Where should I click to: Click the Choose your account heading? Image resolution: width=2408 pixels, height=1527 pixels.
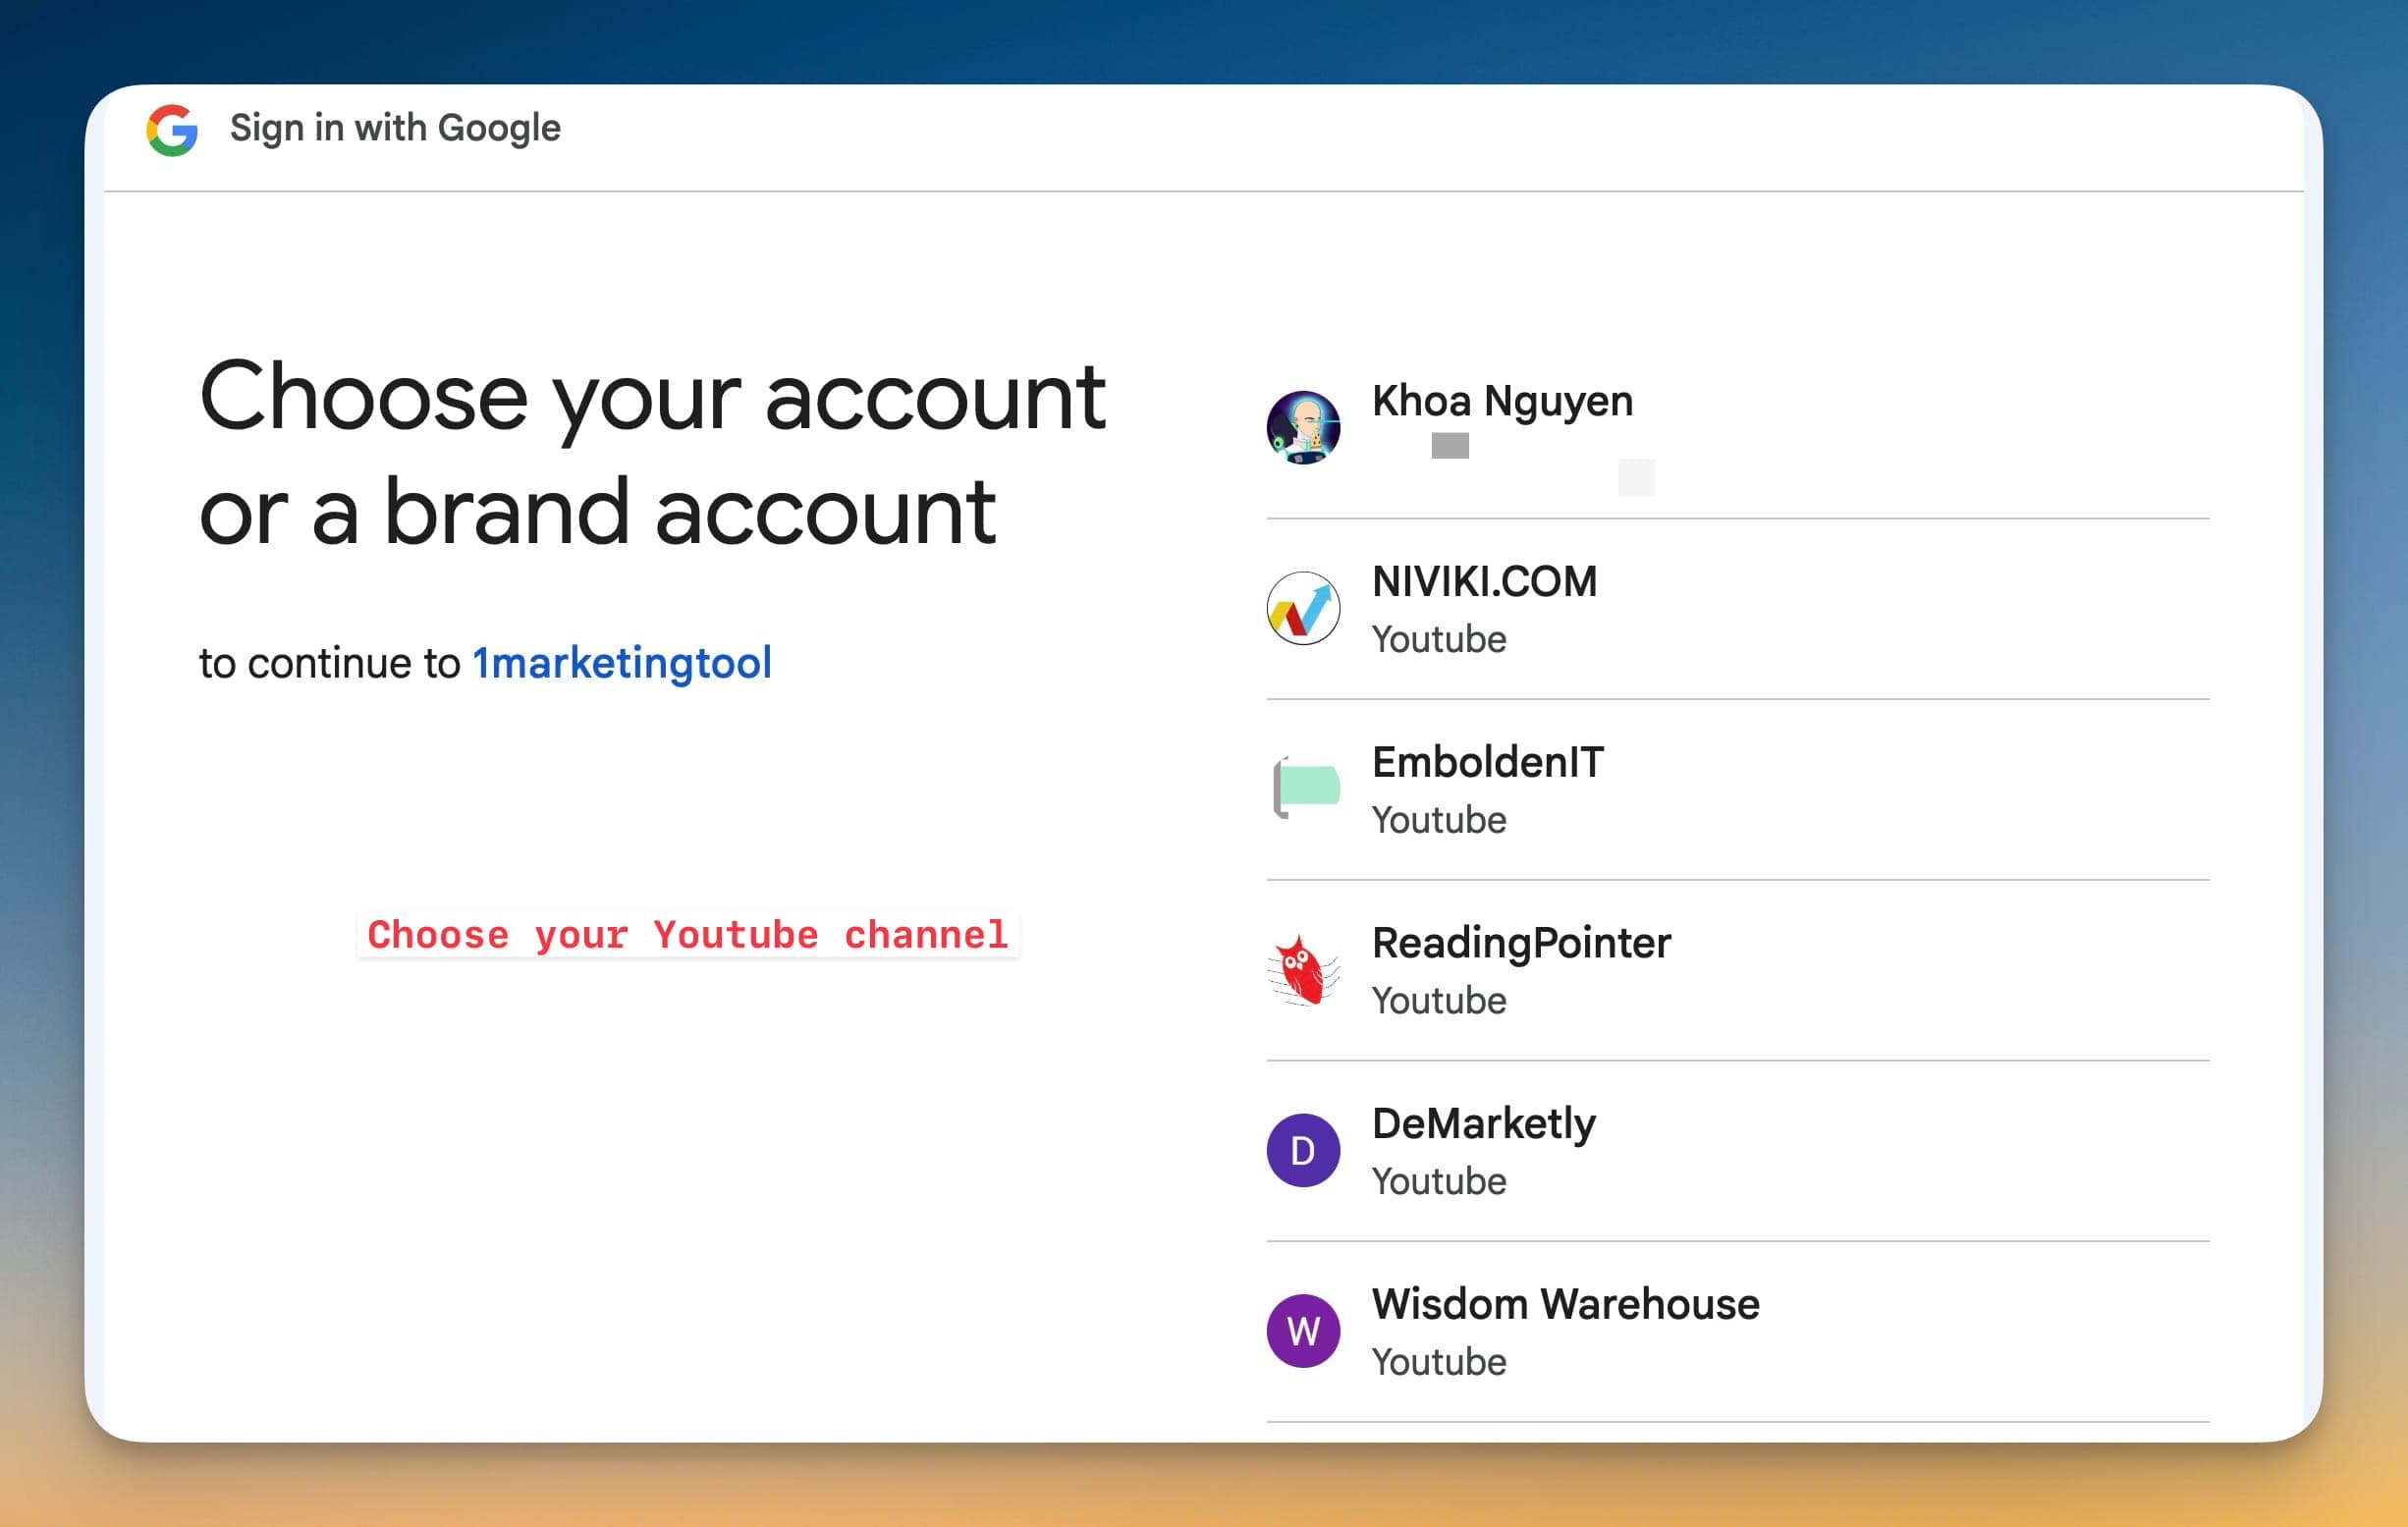[x=653, y=453]
